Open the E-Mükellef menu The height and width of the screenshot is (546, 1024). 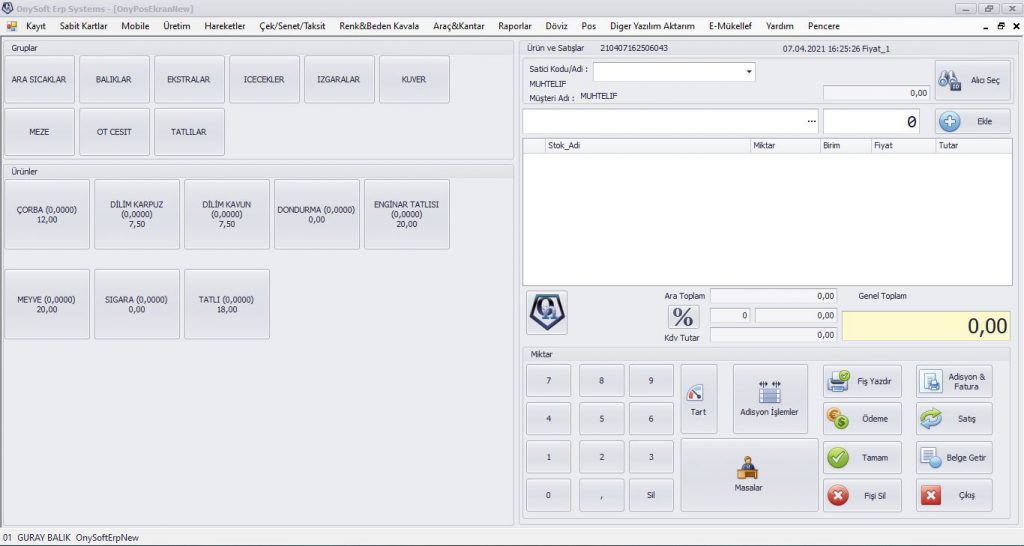click(730, 26)
